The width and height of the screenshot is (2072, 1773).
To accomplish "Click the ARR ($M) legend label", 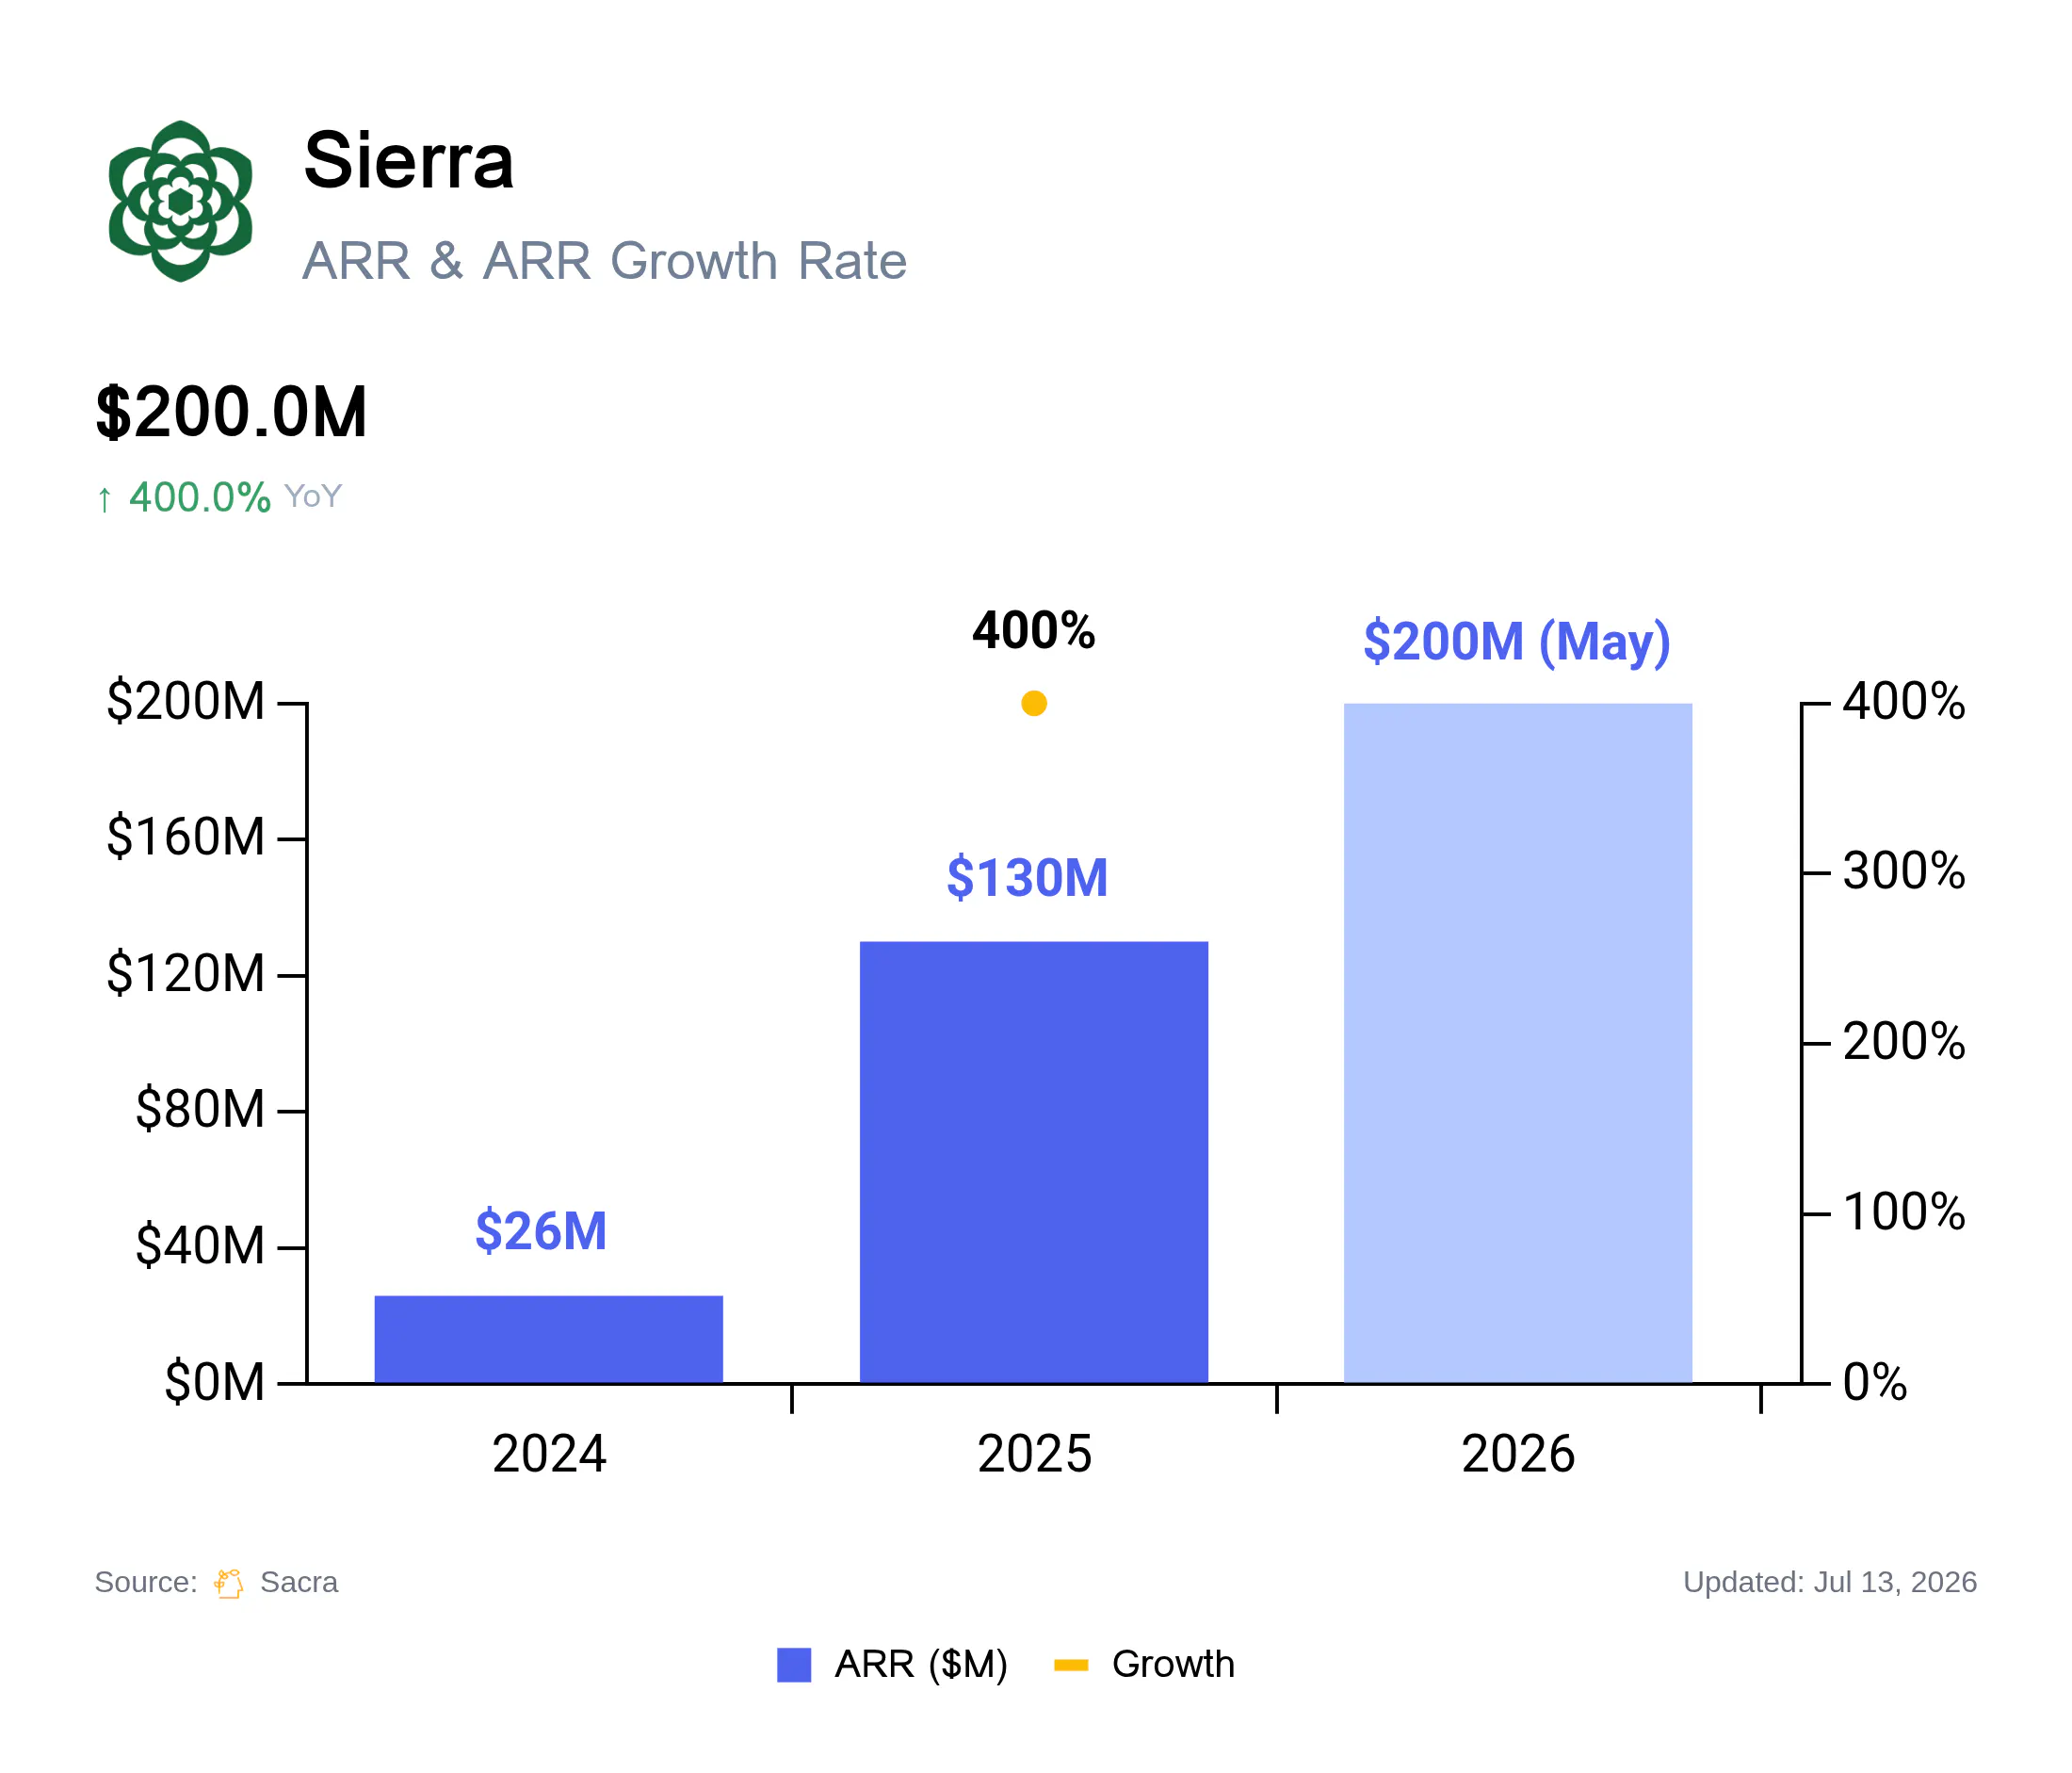I will pyautogui.click(x=921, y=1665).
